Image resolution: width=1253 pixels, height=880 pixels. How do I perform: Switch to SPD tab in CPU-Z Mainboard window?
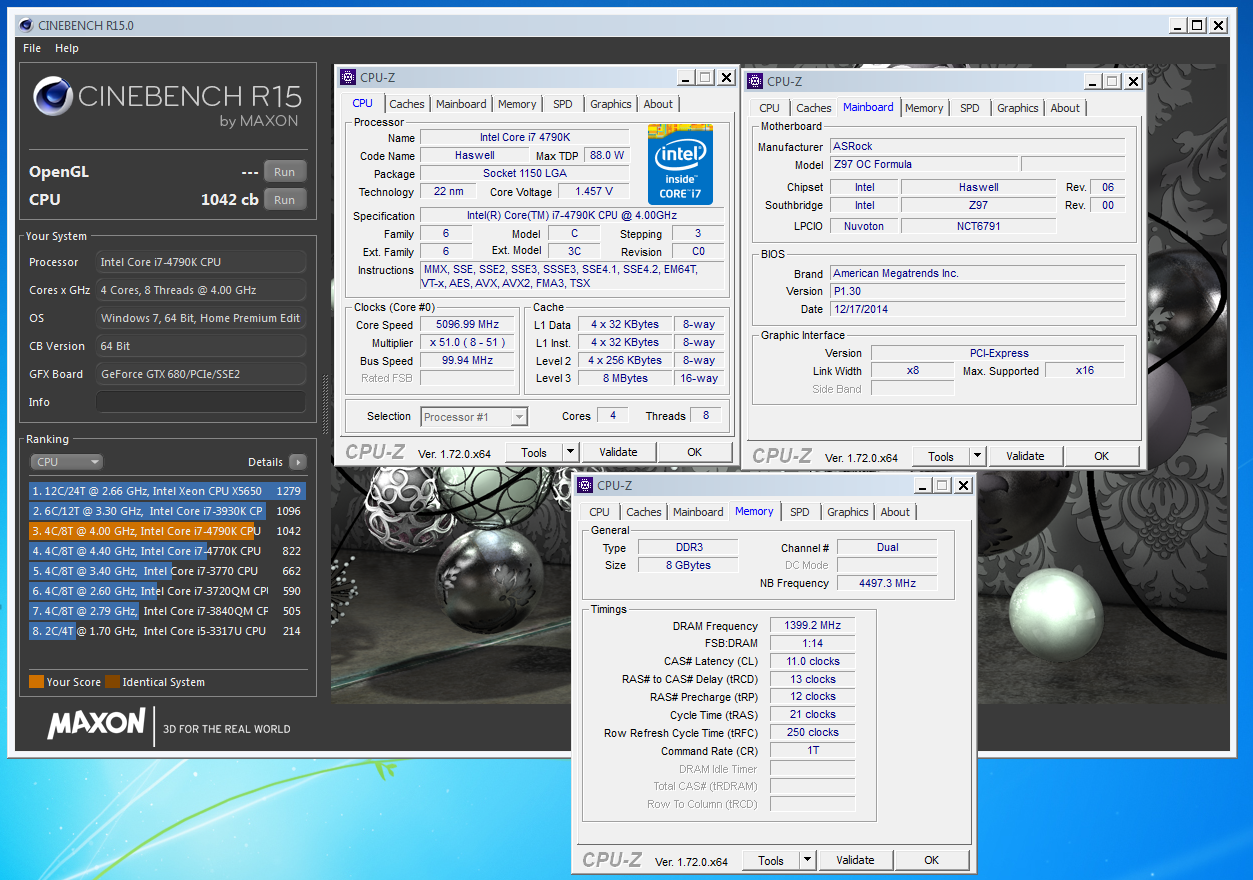[x=970, y=108]
